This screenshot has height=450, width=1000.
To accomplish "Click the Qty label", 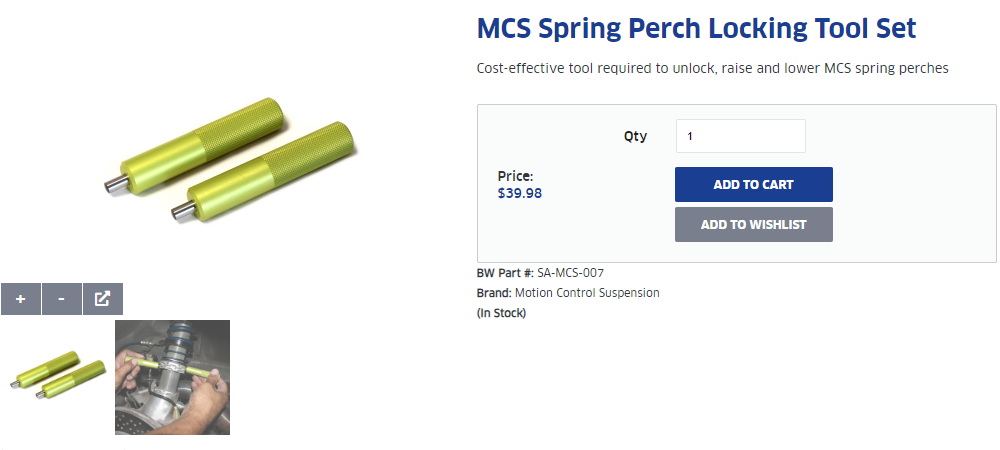I will (x=635, y=136).
